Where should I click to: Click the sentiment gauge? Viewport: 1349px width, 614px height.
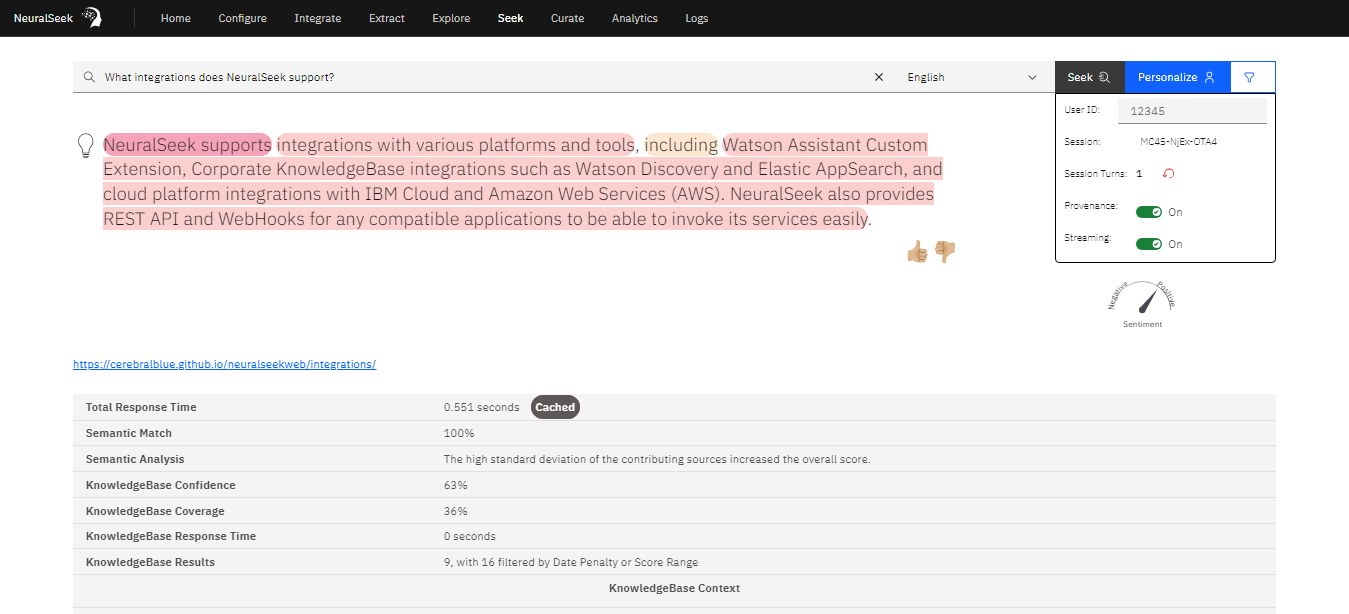[1142, 303]
